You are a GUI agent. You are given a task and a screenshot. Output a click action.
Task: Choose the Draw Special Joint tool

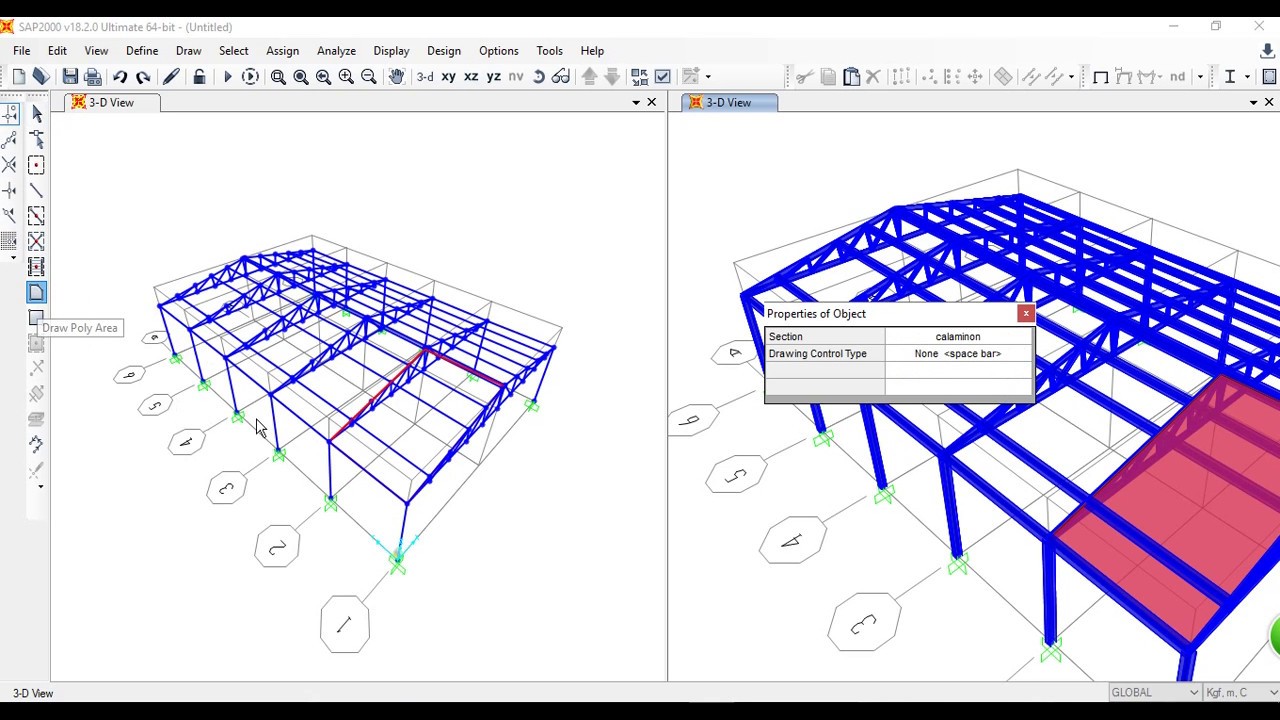point(37,165)
